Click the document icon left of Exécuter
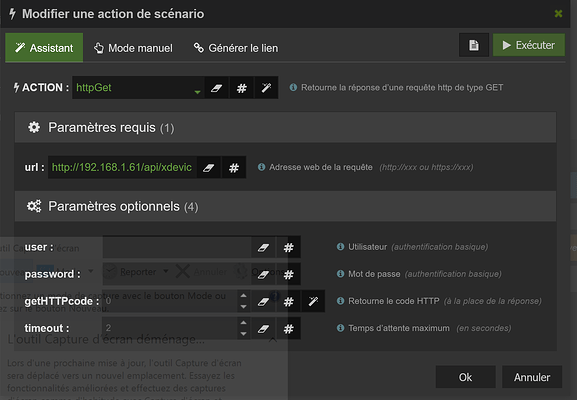The width and height of the screenshot is (577, 400). pos(474,45)
